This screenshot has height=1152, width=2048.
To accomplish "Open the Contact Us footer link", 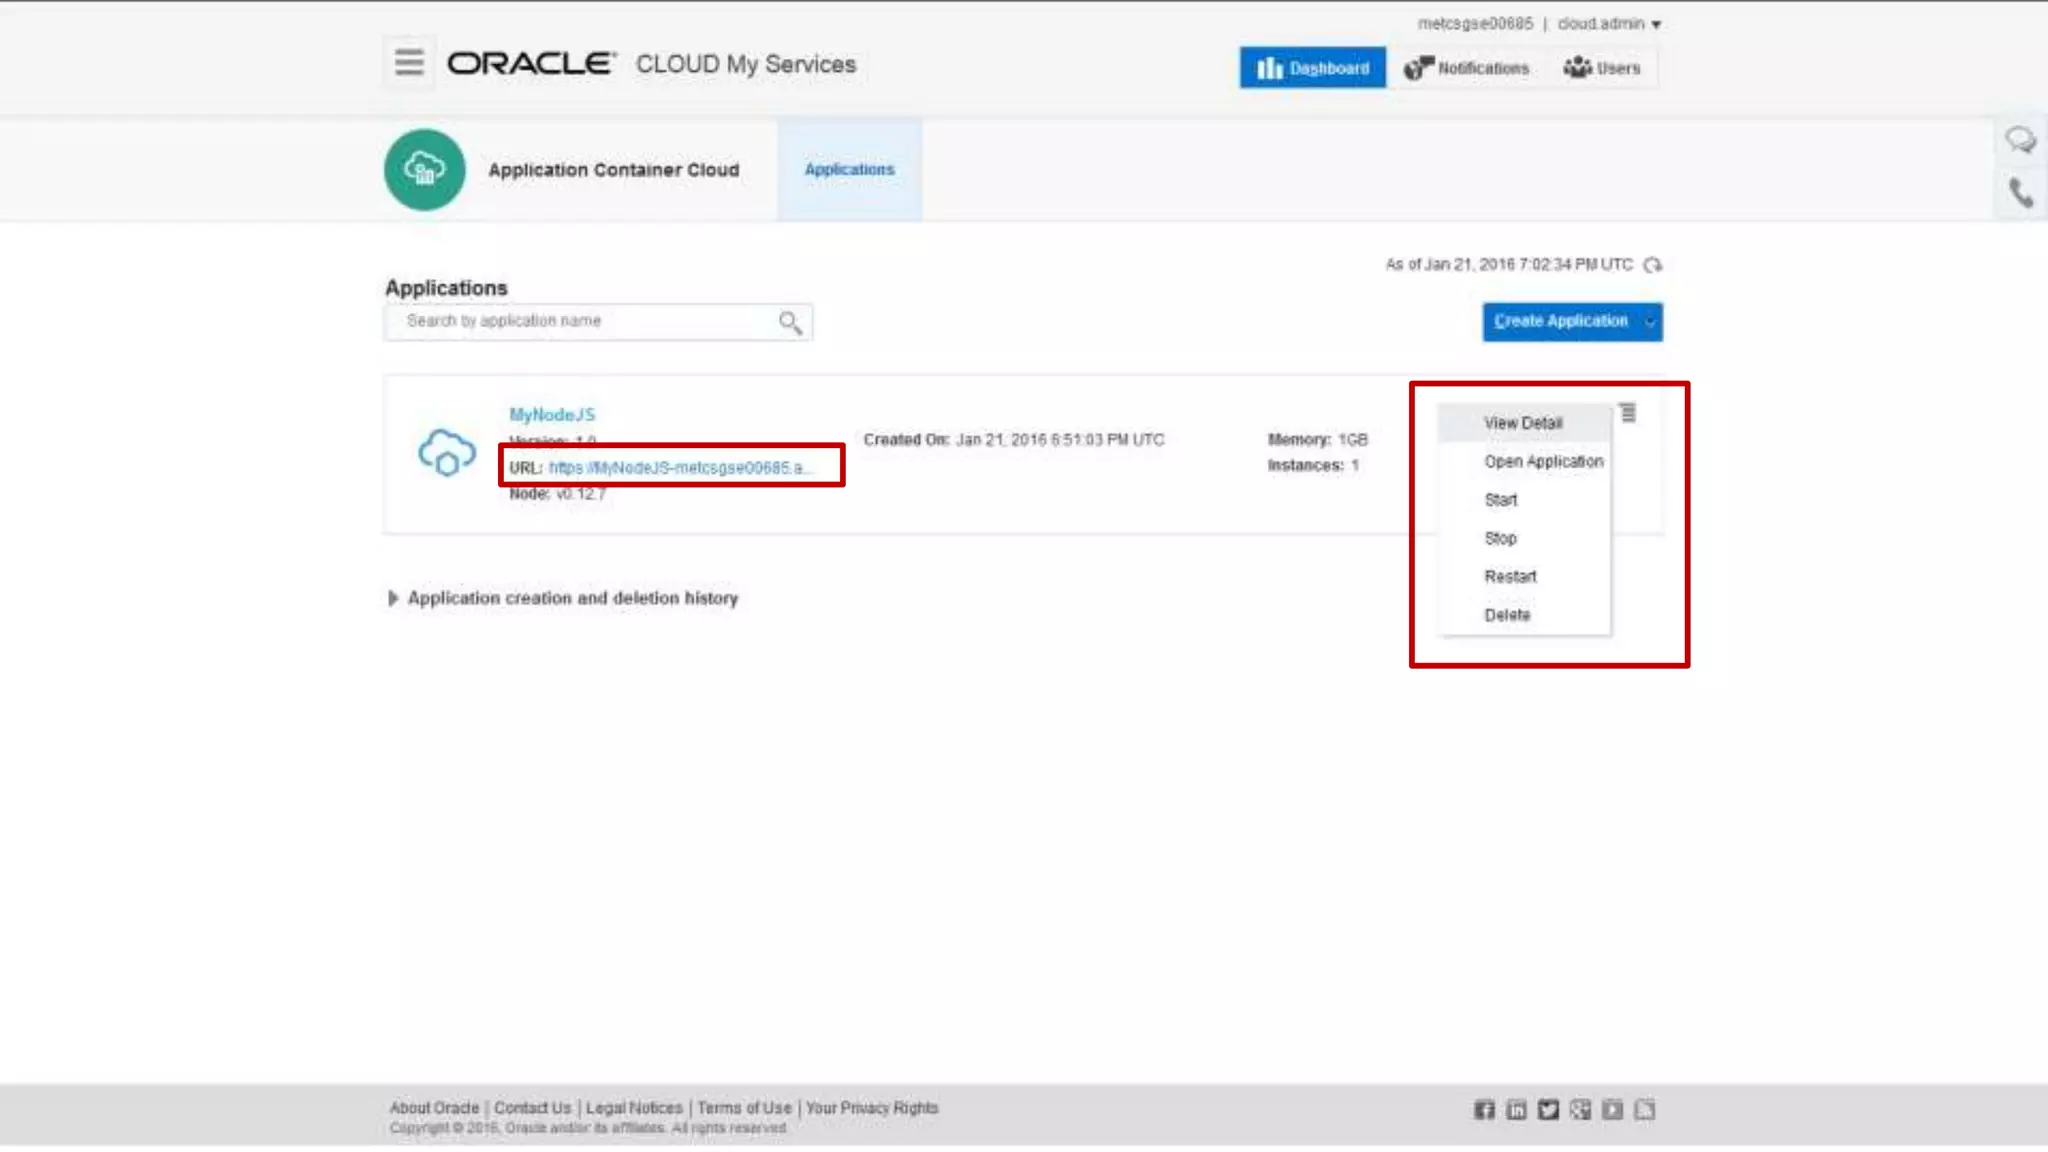I will point(532,1108).
